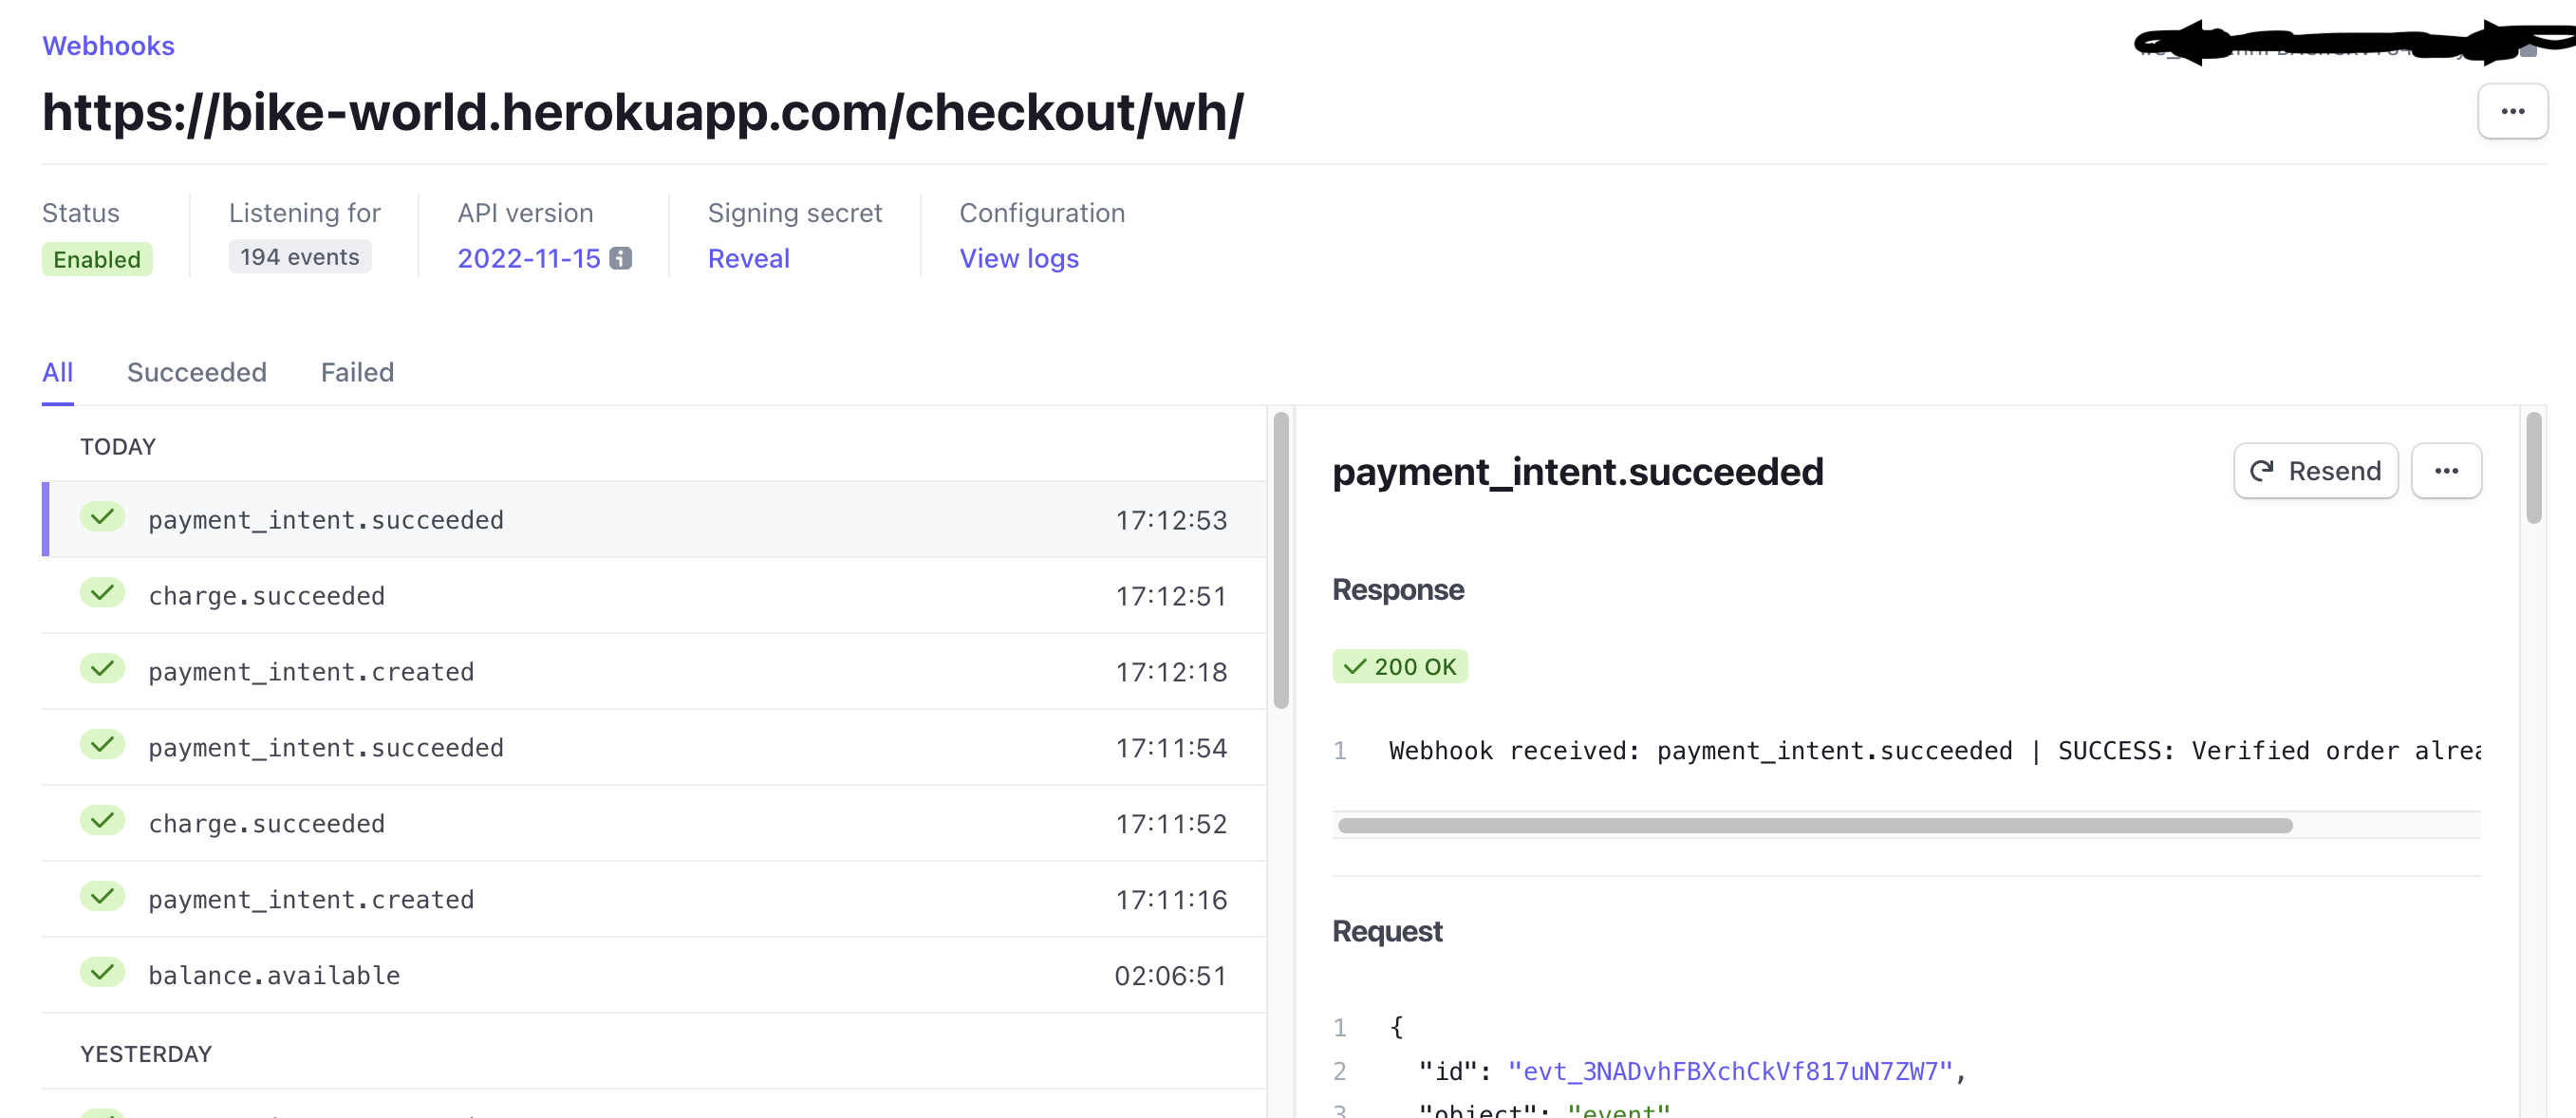The width and height of the screenshot is (2576, 1118).
Task: Click the info icon beside API version
Action: (621, 258)
